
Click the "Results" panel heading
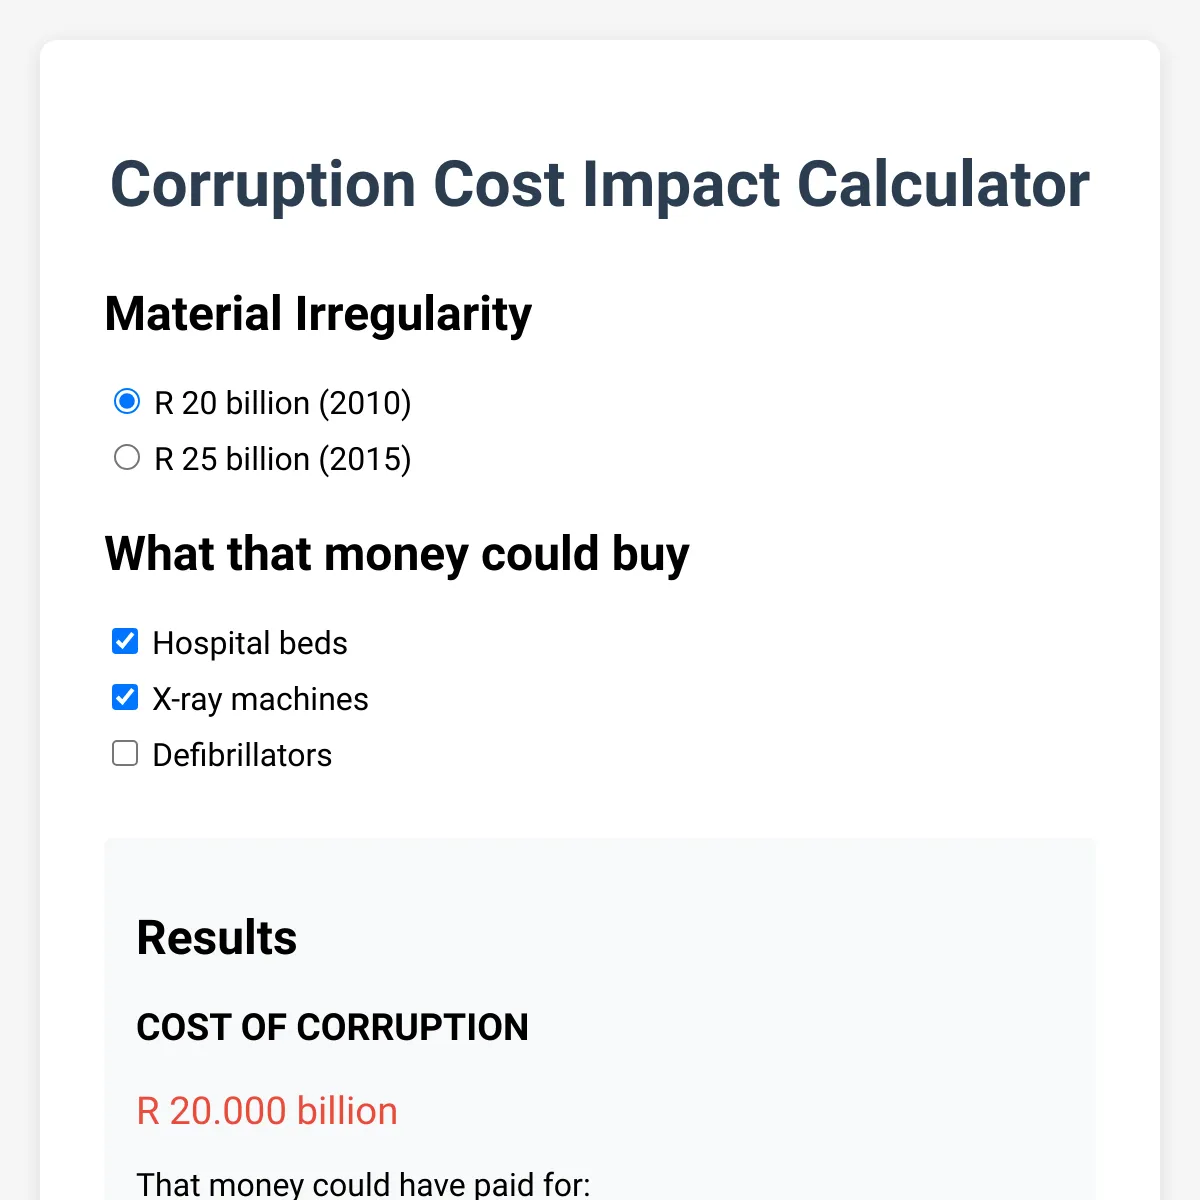point(217,938)
